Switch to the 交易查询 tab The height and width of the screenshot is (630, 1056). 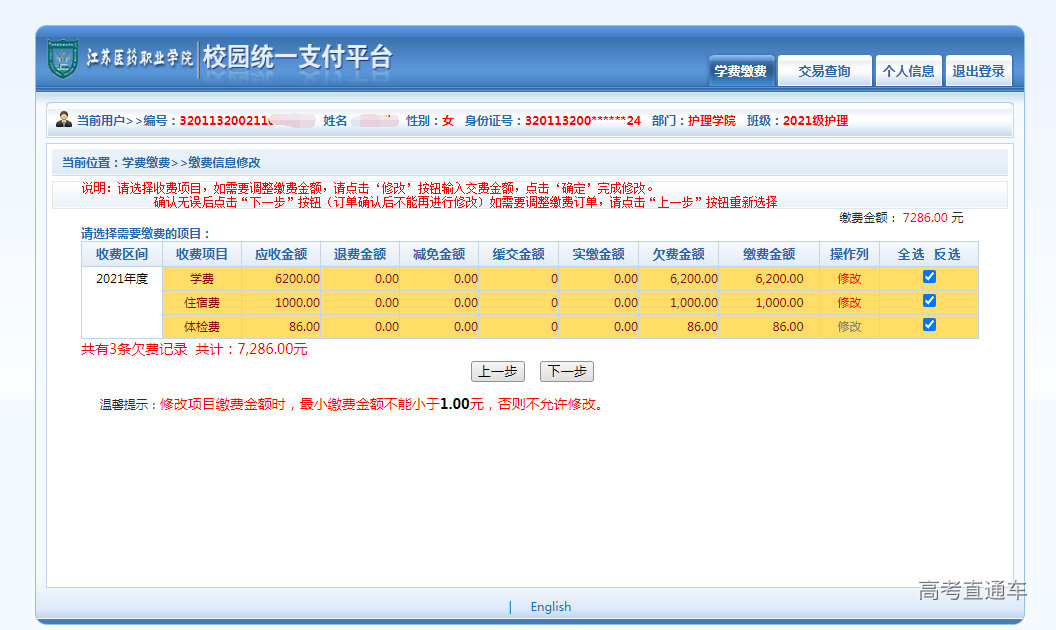824,71
